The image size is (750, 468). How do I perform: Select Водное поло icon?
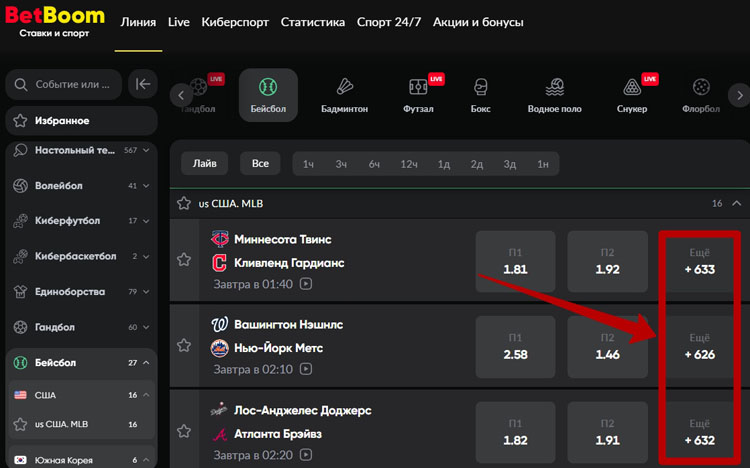[x=555, y=87]
